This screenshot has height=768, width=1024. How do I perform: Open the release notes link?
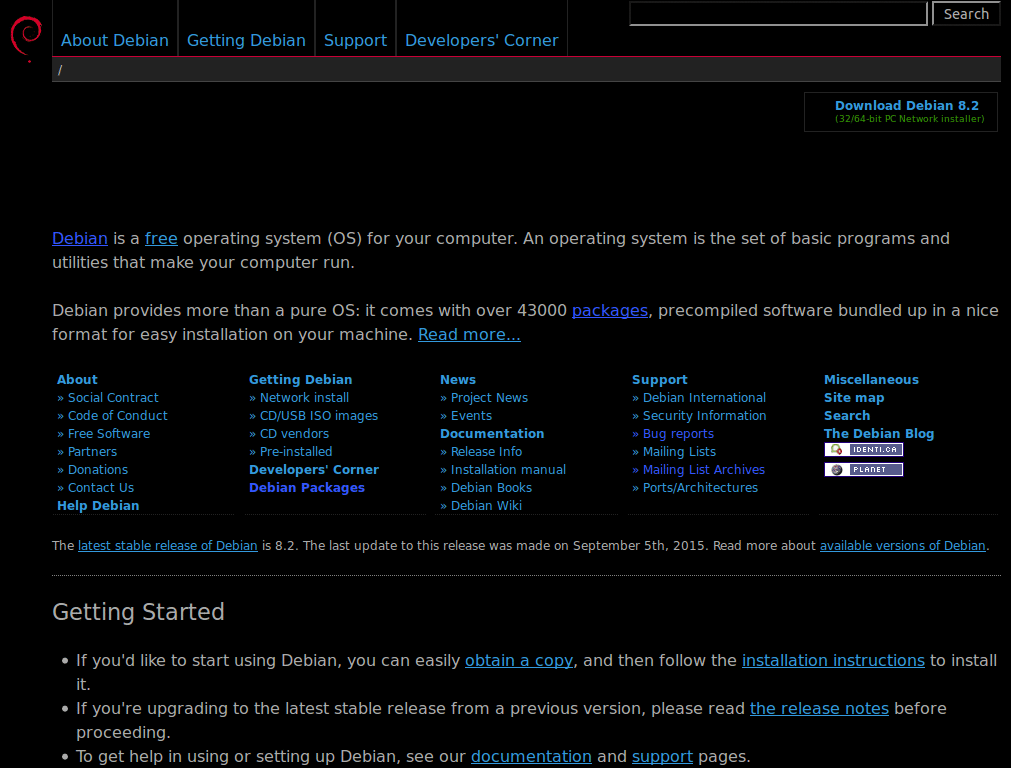(x=819, y=709)
